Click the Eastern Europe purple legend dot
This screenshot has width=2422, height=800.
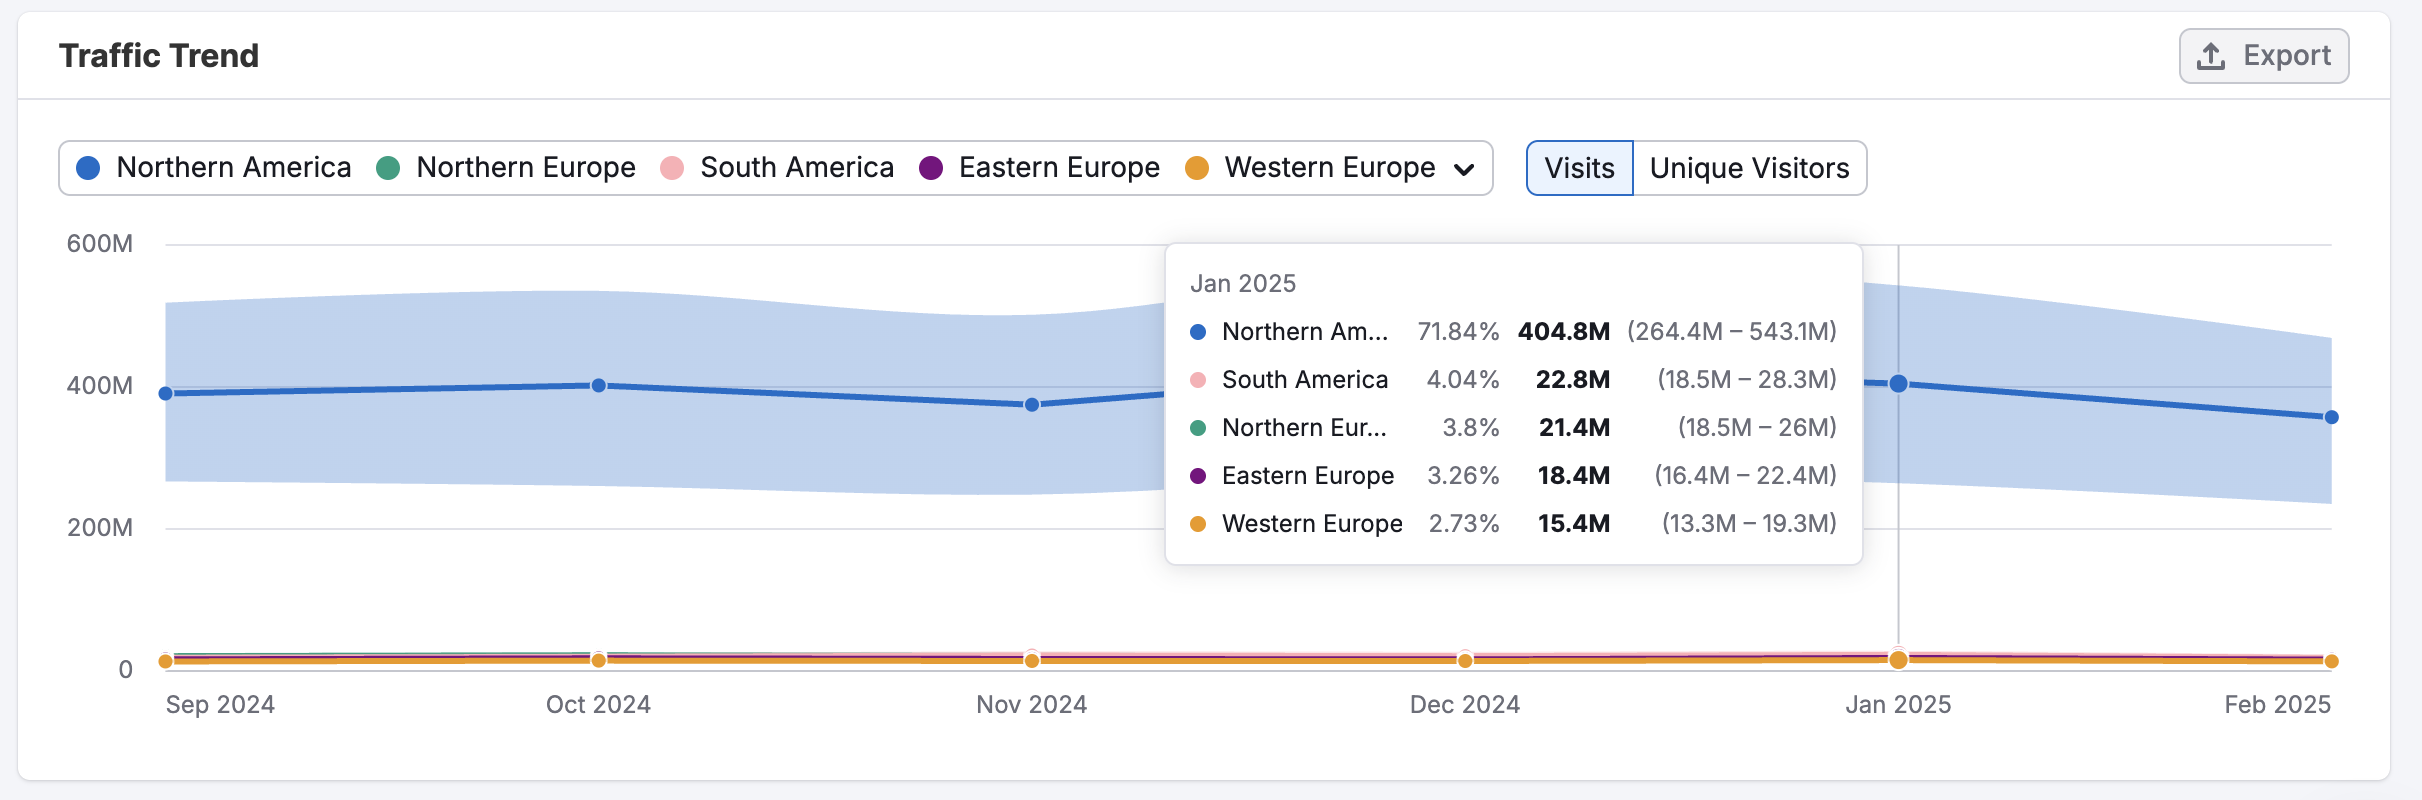click(931, 168)
